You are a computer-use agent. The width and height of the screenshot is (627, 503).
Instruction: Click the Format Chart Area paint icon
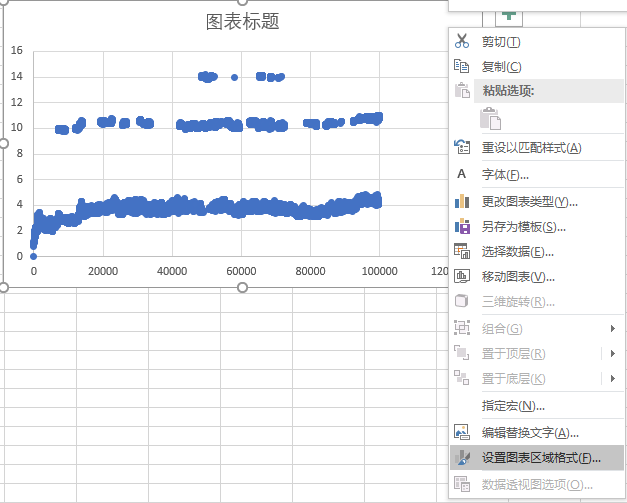tap(463, 458)
